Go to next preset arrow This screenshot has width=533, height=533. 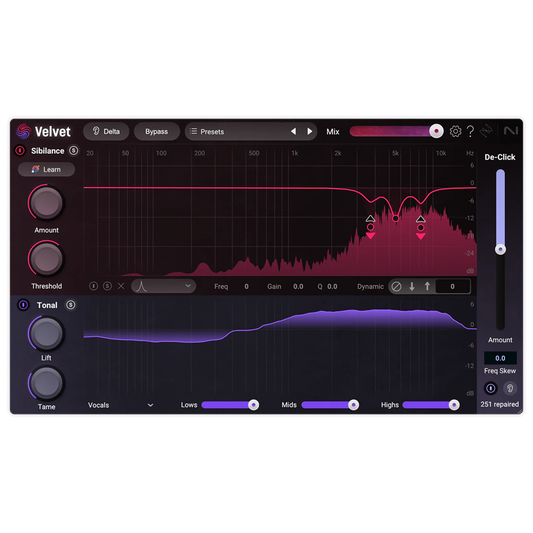coord(310,131)
